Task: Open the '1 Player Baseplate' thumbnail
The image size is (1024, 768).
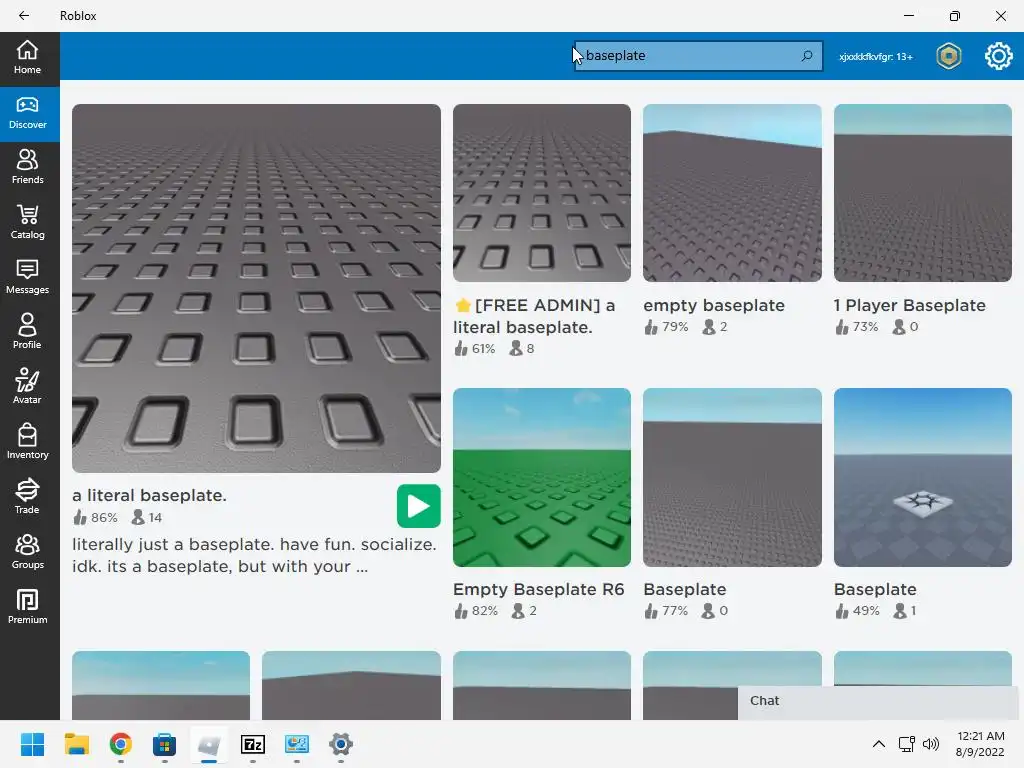Action: point(923,193)
